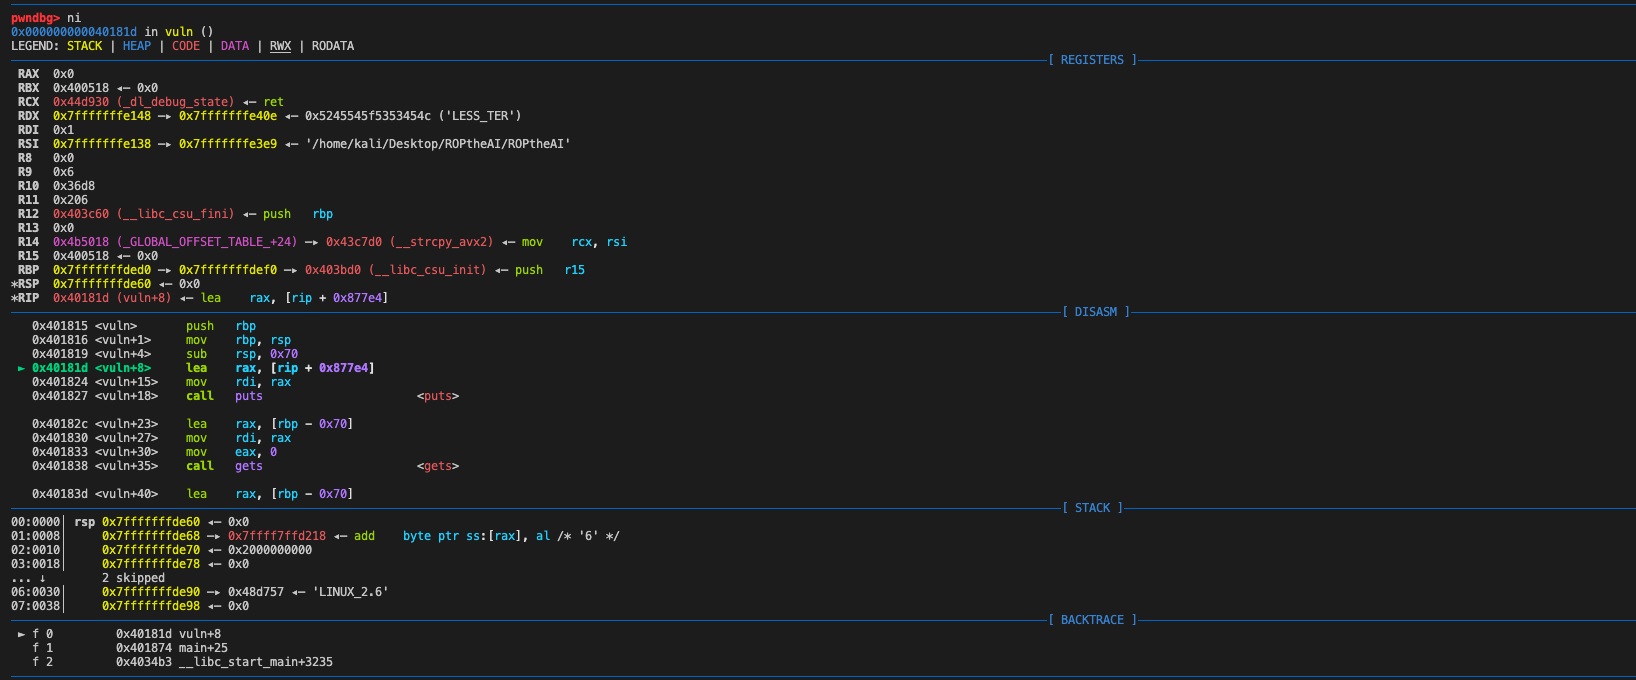Click the underlined RWX legend label
The height and width of the screenshot is (680, 1636).
(x=280, y=46)
